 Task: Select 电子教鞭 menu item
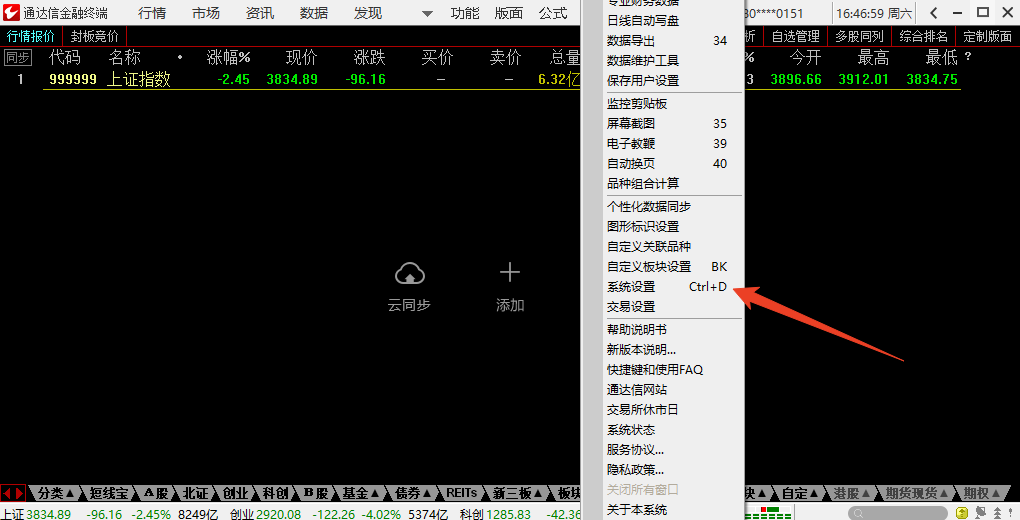[x=663, y=144]
